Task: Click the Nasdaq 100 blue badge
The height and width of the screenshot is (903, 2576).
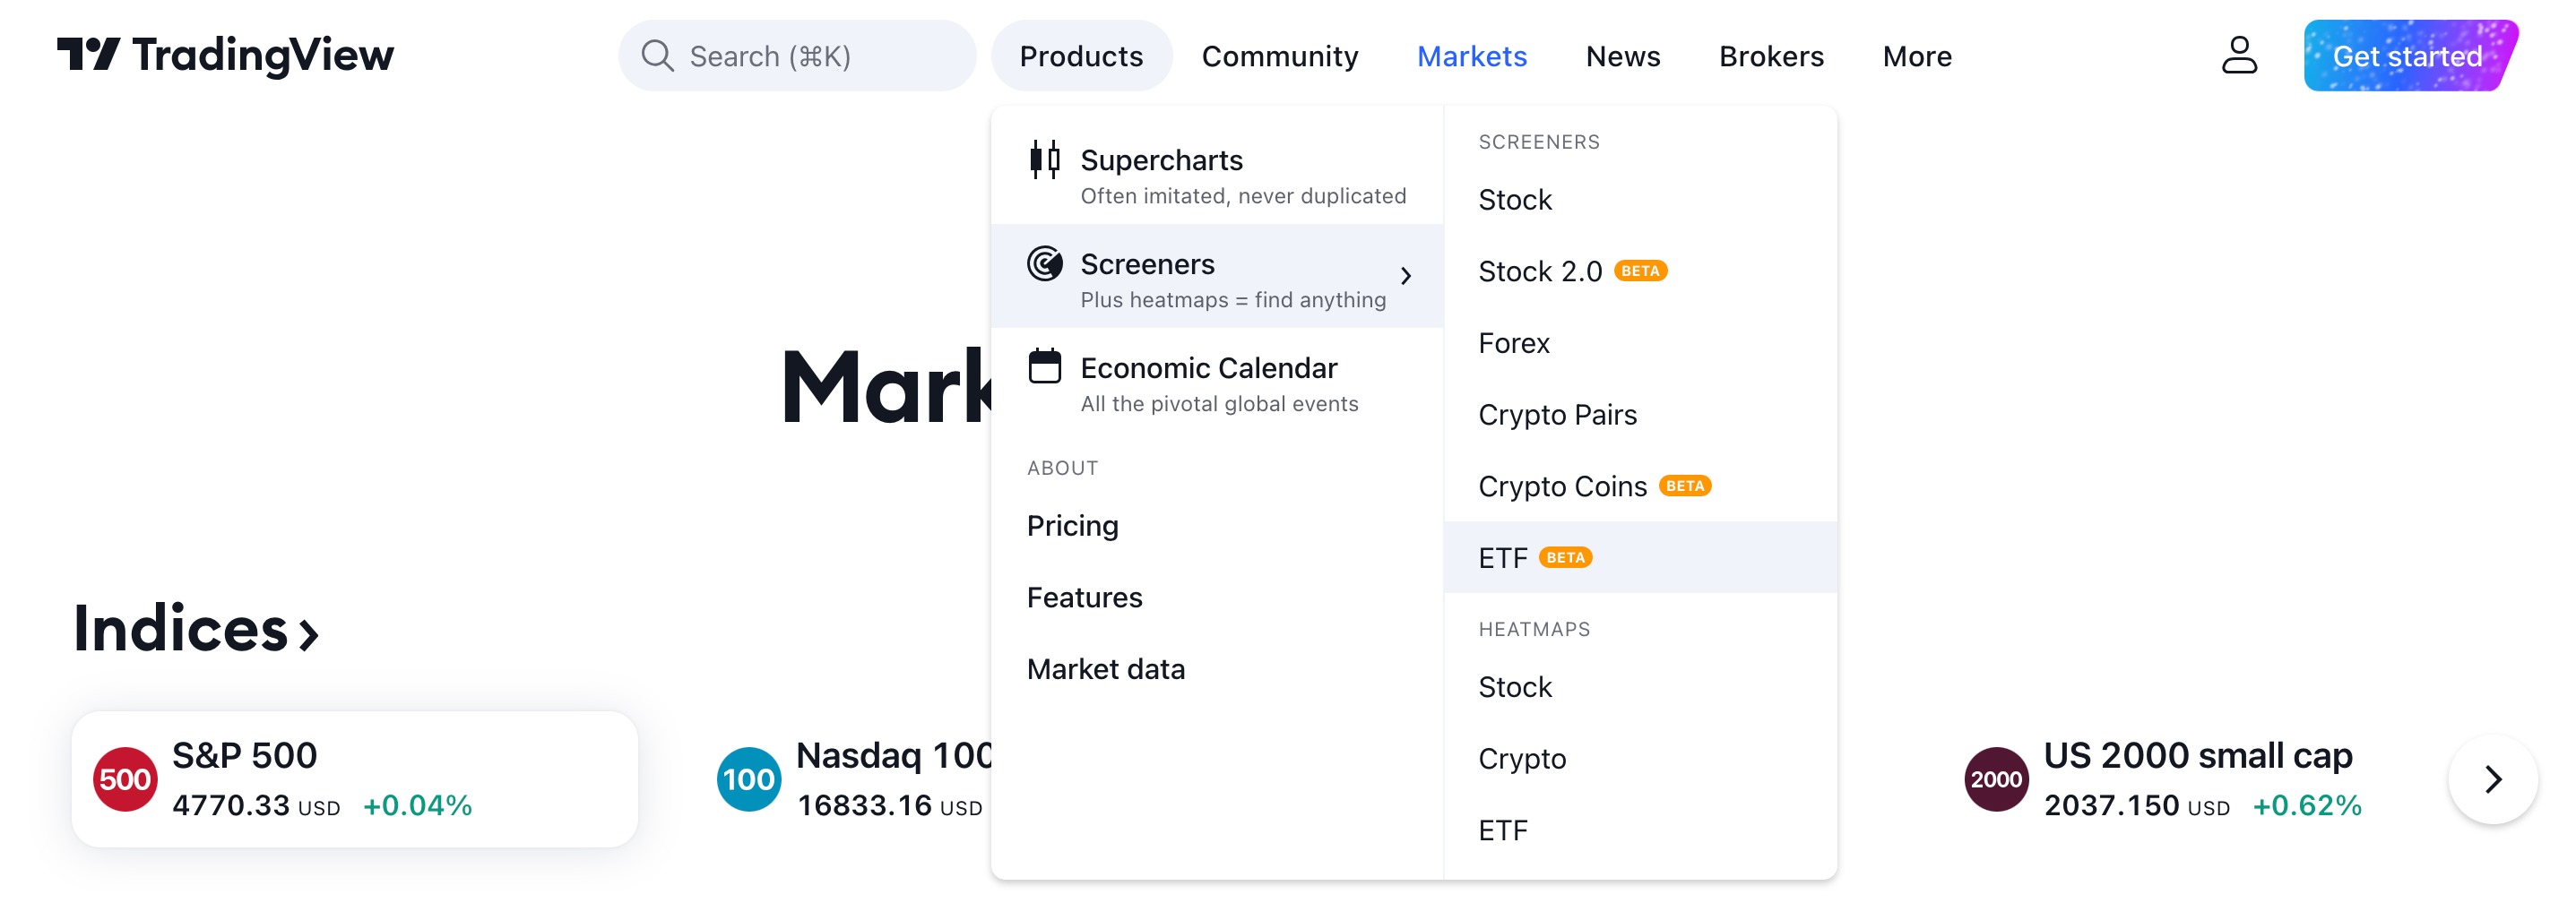Action: [749, 779]
